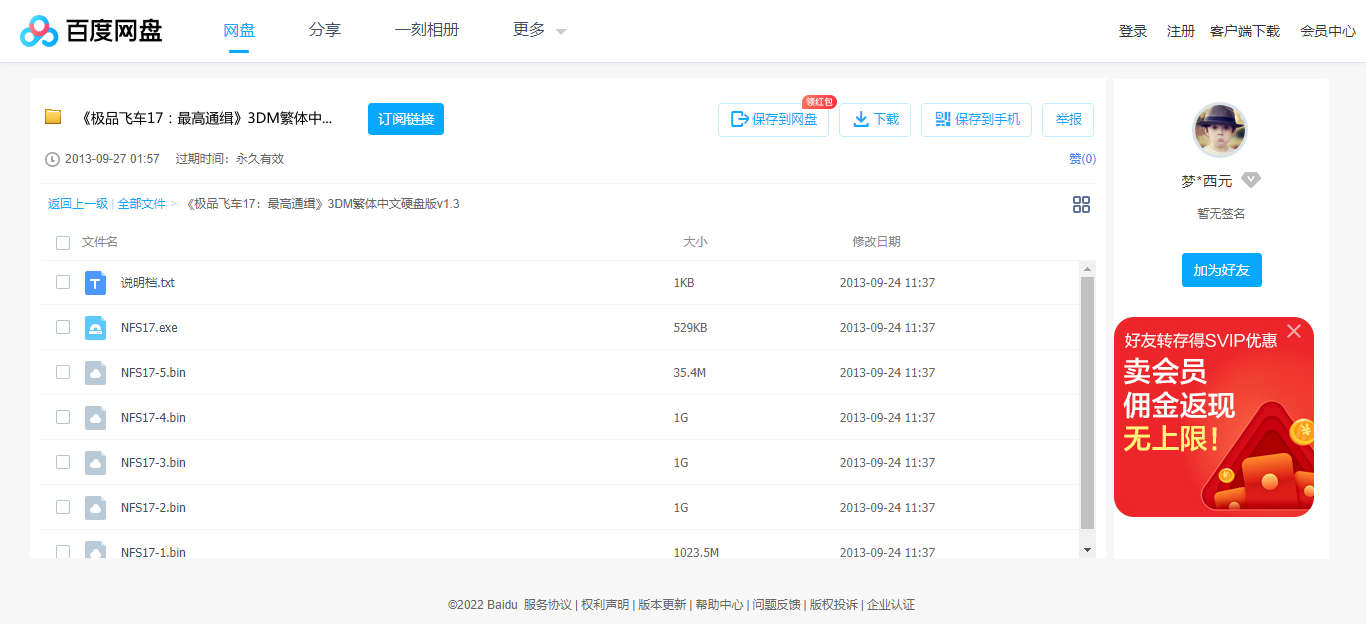Screen dimensions: 1366x624
Task: Click the uploader's avatar picture
Action: (1220, 130)
